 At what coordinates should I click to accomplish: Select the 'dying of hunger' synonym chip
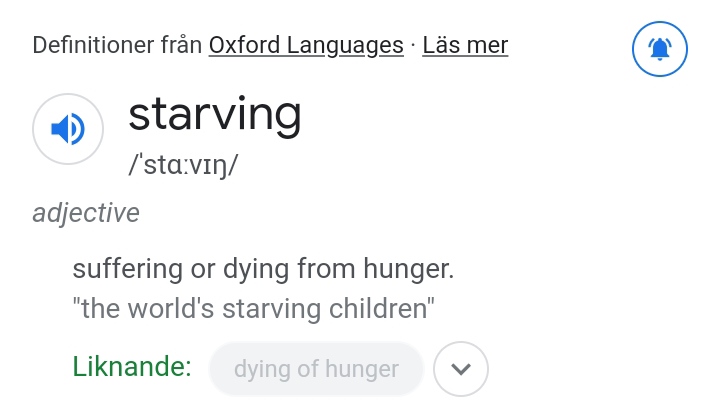[x=316, y=369]
